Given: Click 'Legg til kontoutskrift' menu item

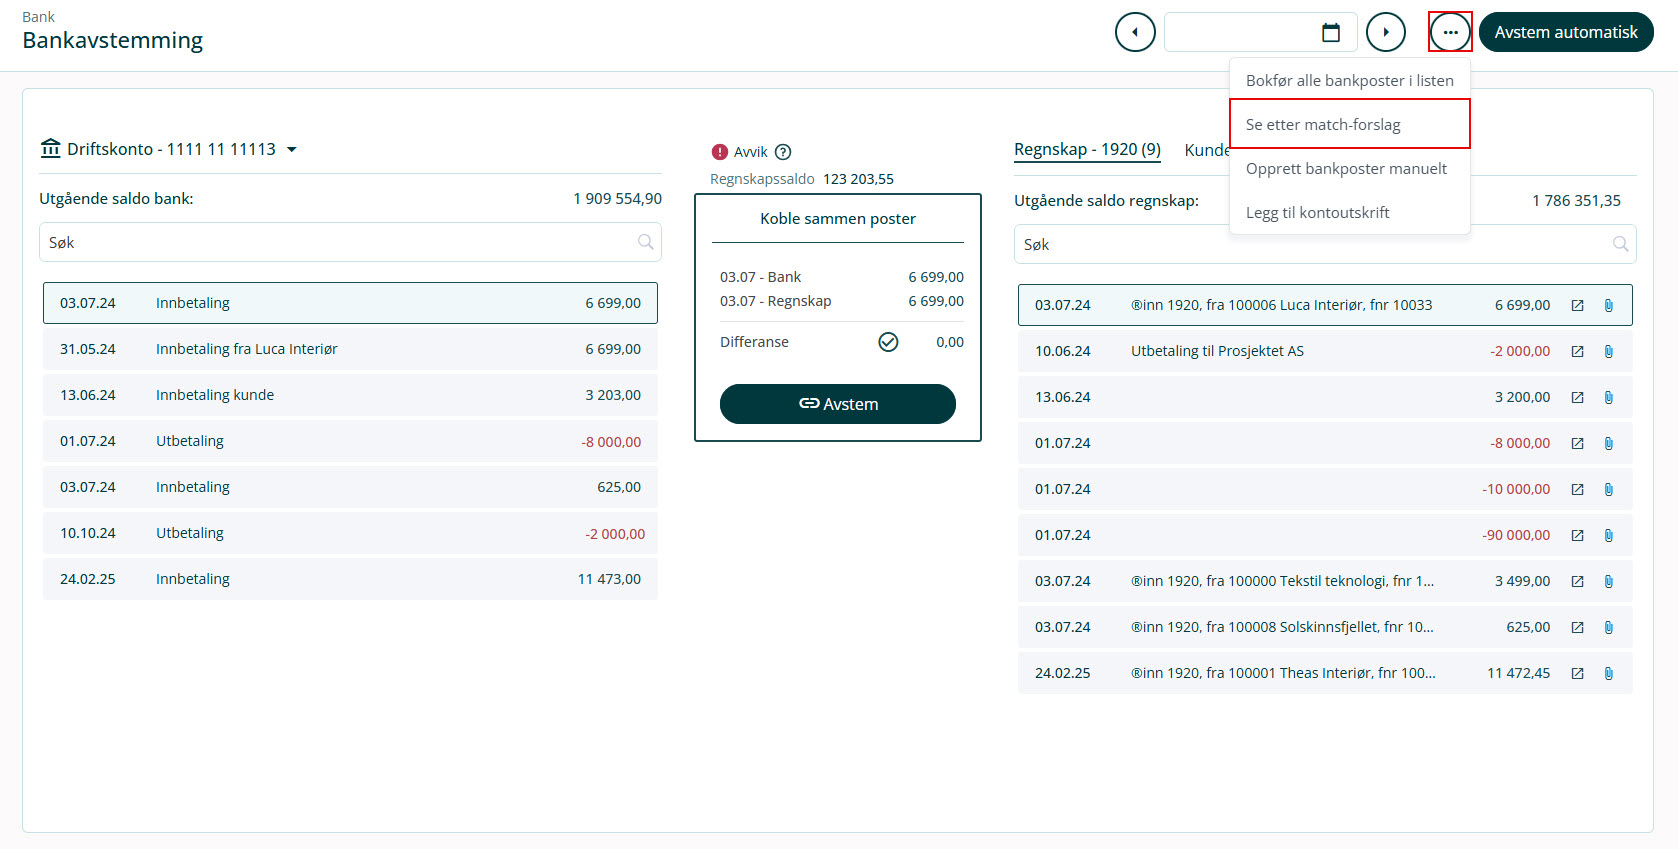Looking at the screenshot, I should (x=1317, y=213).
